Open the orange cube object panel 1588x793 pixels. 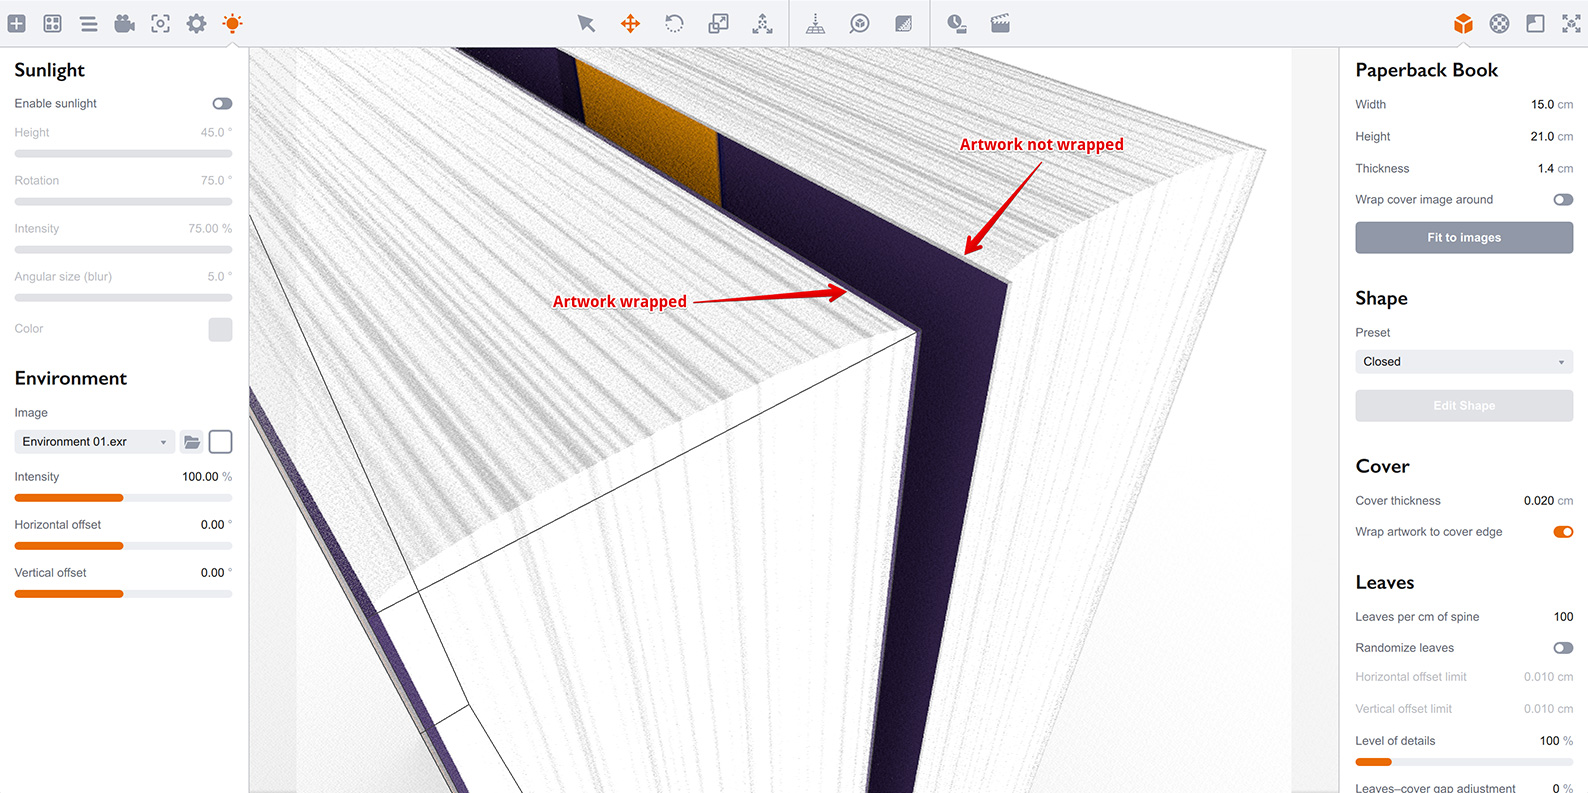(1463, 23)
